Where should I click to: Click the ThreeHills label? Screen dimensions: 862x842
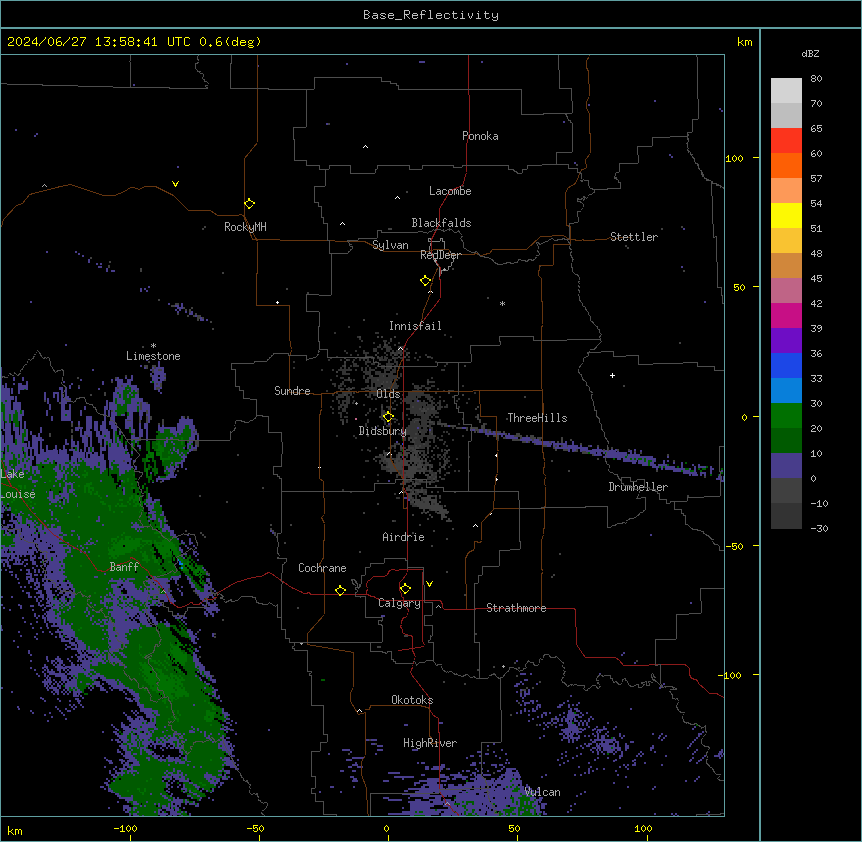[537, 418]
